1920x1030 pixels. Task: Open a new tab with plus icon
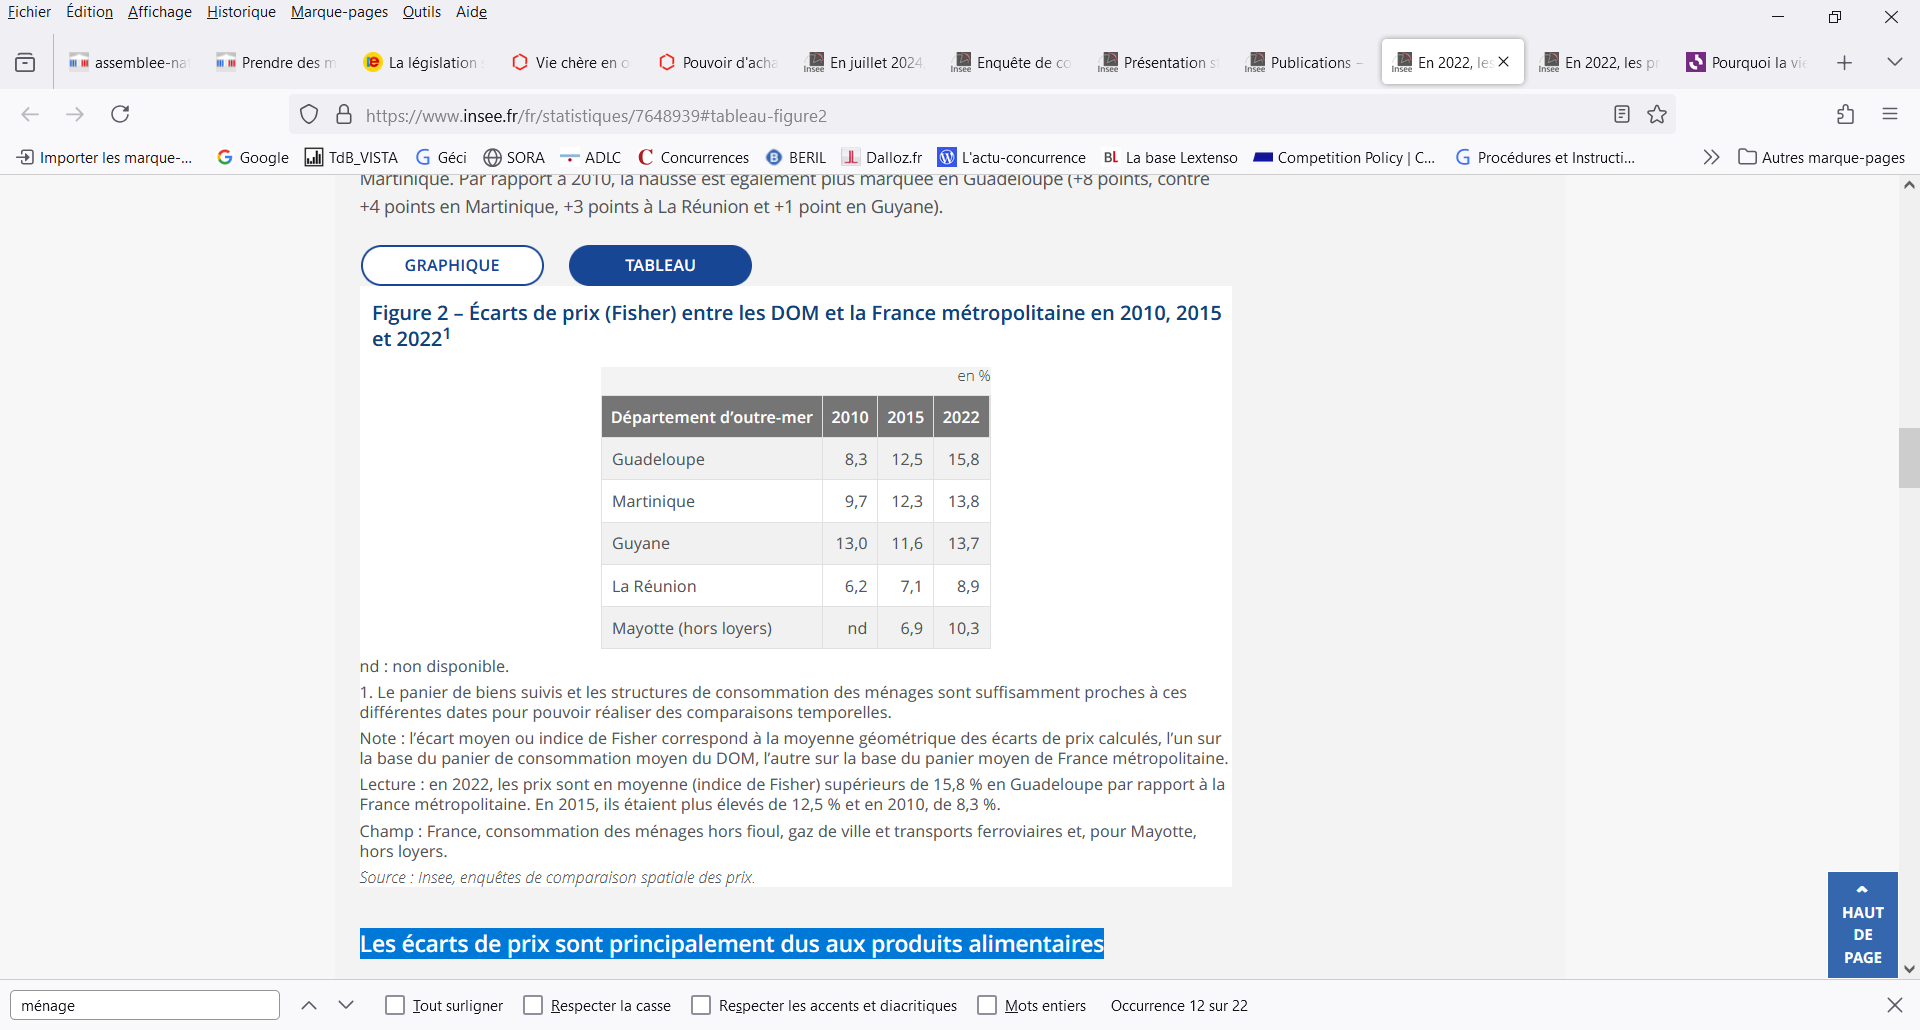pos(1844,63)
